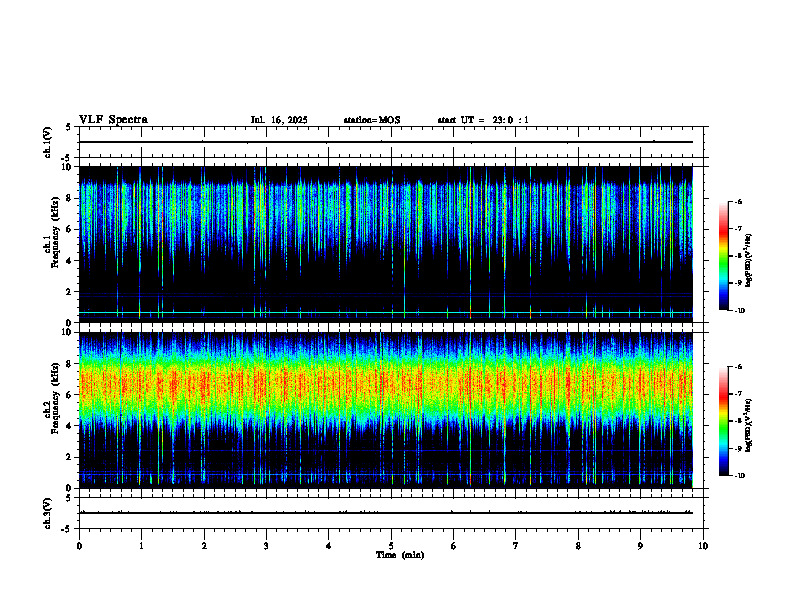Click the "start UT = 23:0 :1" label
The image size is (792, 612).
(x=483, y=120)
